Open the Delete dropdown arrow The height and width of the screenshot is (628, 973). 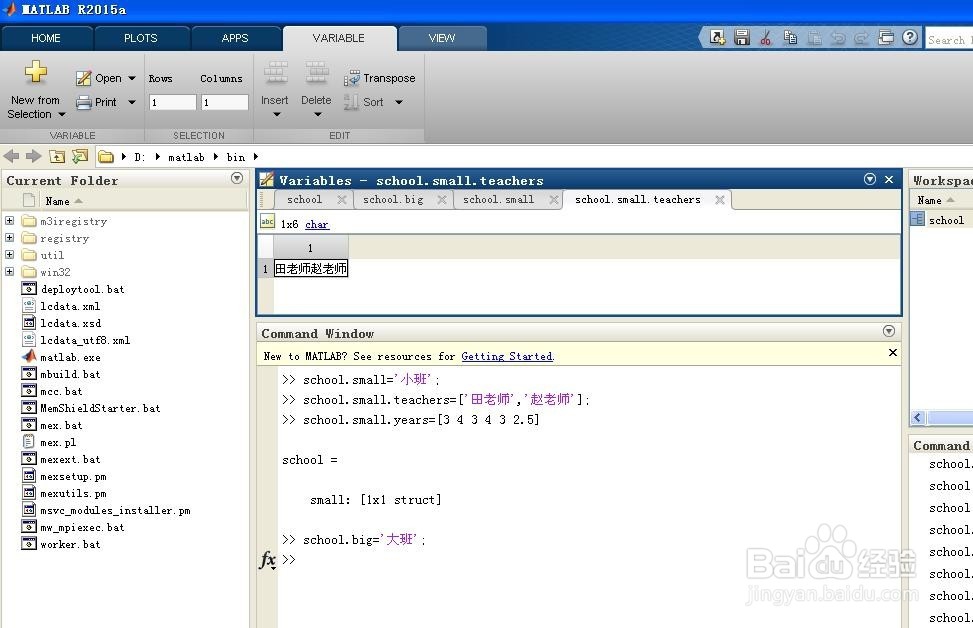318,114
